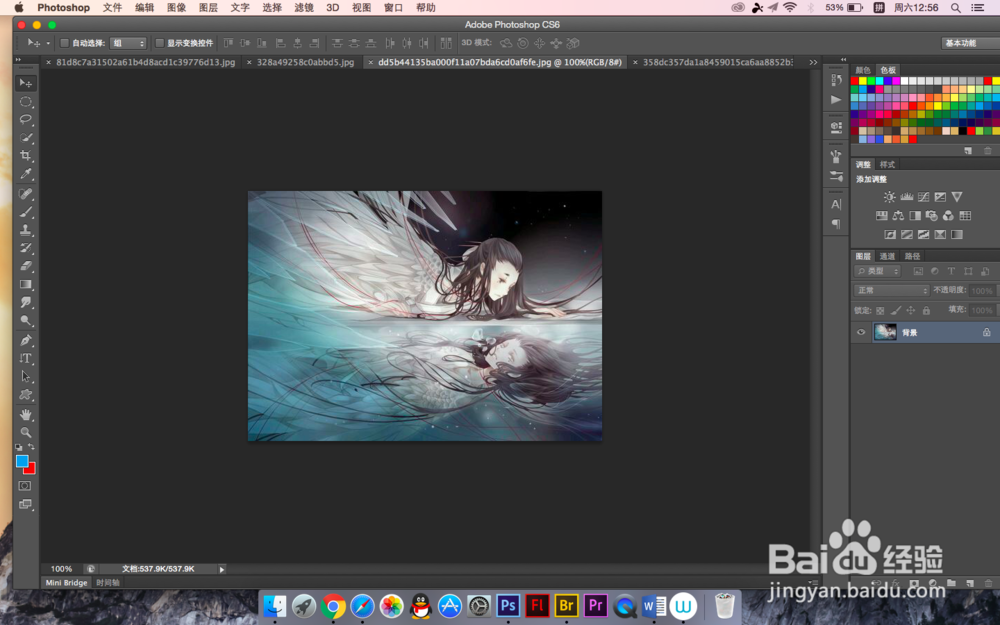
Task: Select the Pen tool
Action: click(26, 341)
